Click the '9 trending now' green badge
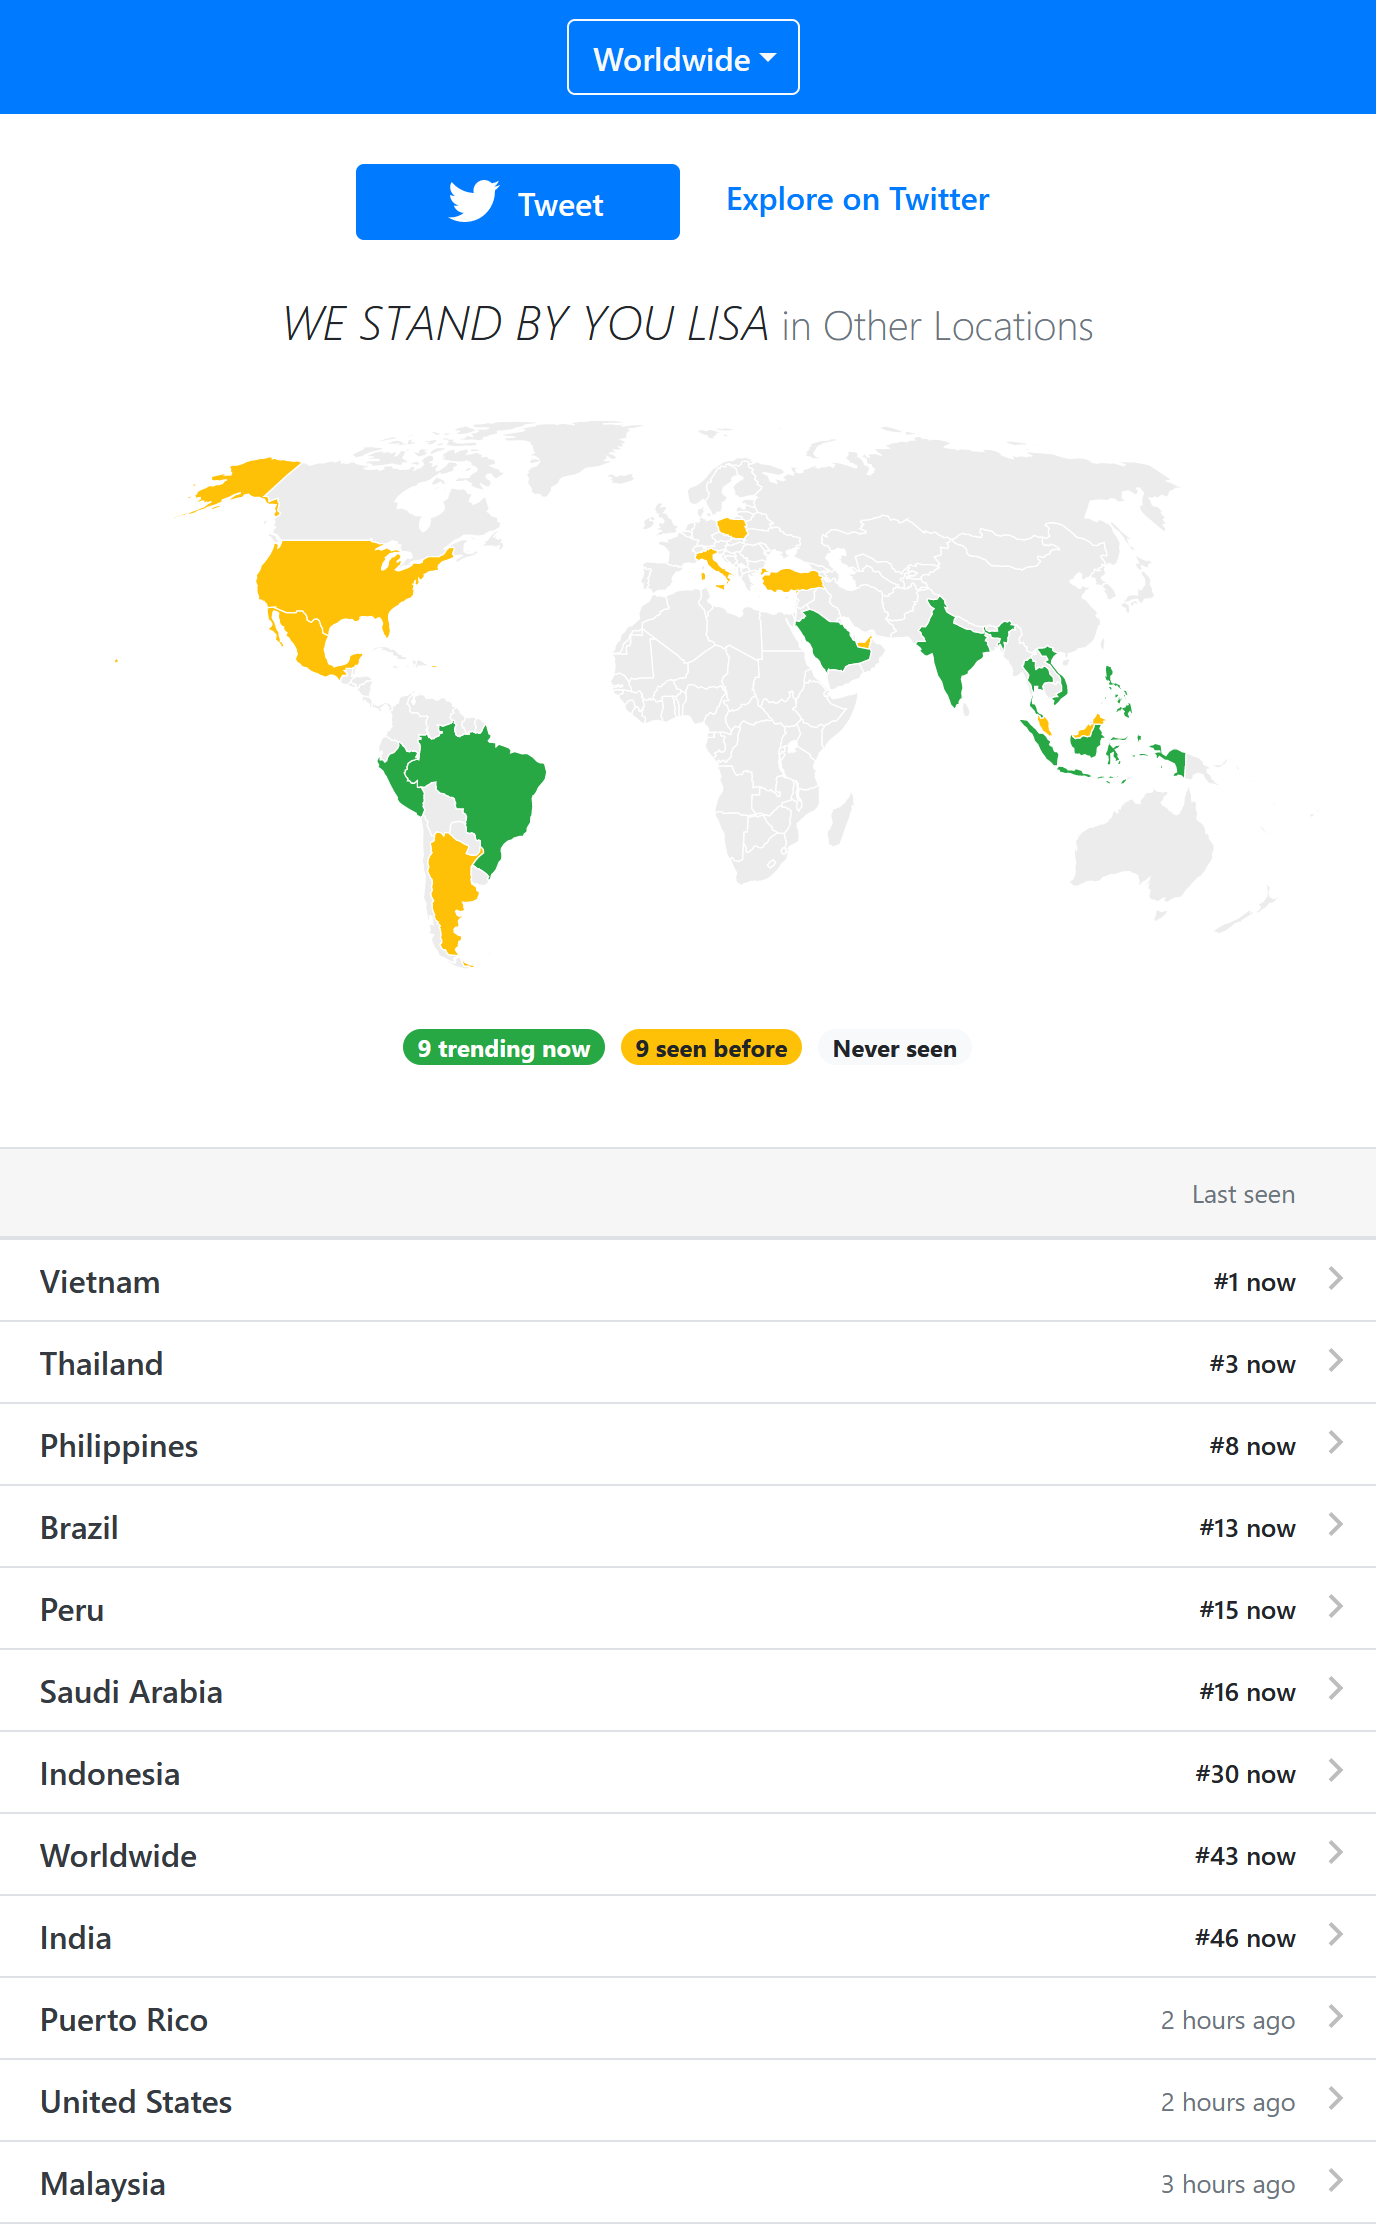 coord(503,1048)
